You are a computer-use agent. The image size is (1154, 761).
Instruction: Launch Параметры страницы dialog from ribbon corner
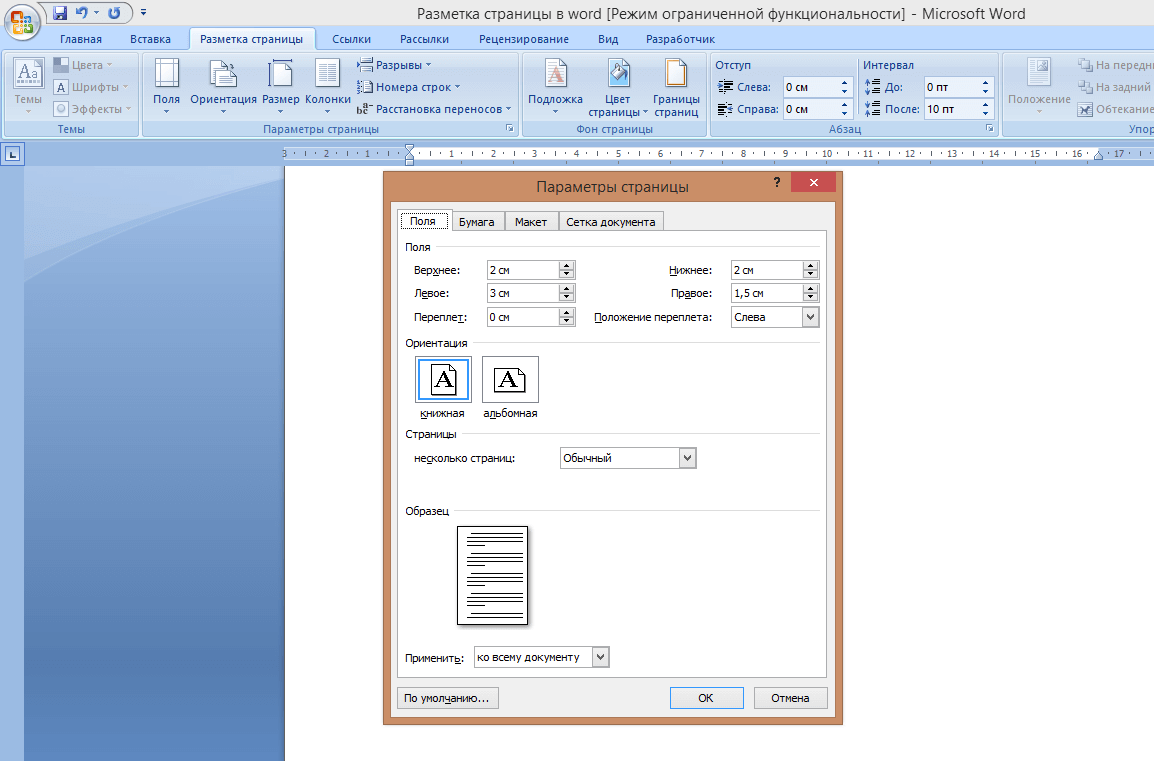(509, 129)
